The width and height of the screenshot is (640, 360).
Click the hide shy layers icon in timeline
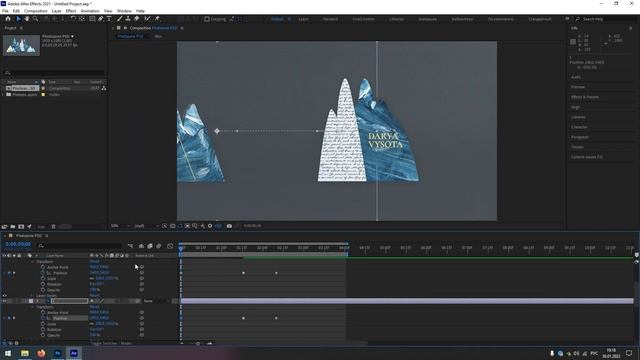click(x=141, y=246)
